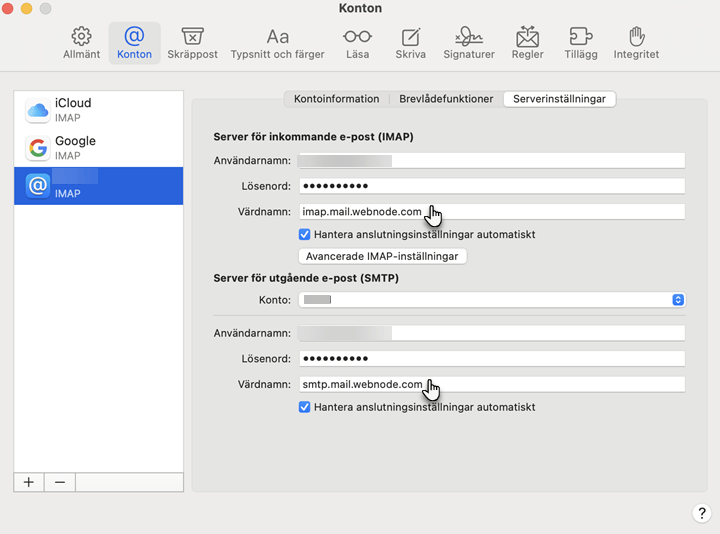Viewport: 720px width, 534px height.
Task: Click the smtp.mail.webnode.com host field
Action: click(x=492, y=384)
